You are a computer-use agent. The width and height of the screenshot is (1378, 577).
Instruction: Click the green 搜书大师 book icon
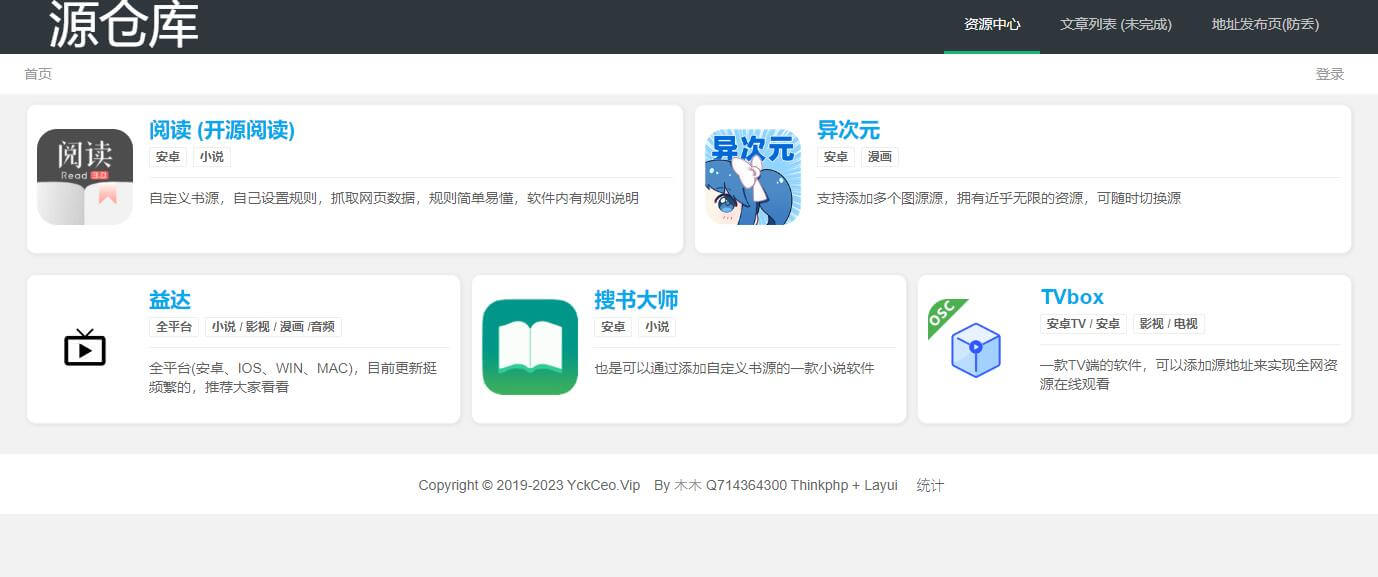coord(530,347)
